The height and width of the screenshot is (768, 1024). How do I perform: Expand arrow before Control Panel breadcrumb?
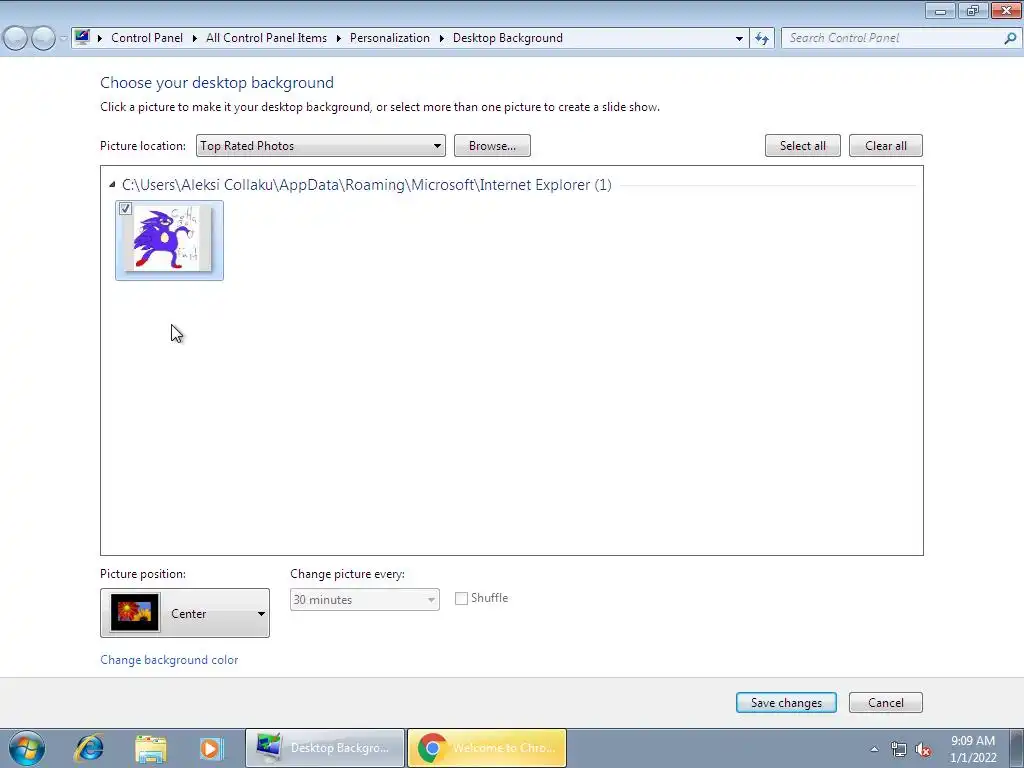(100, 39)
